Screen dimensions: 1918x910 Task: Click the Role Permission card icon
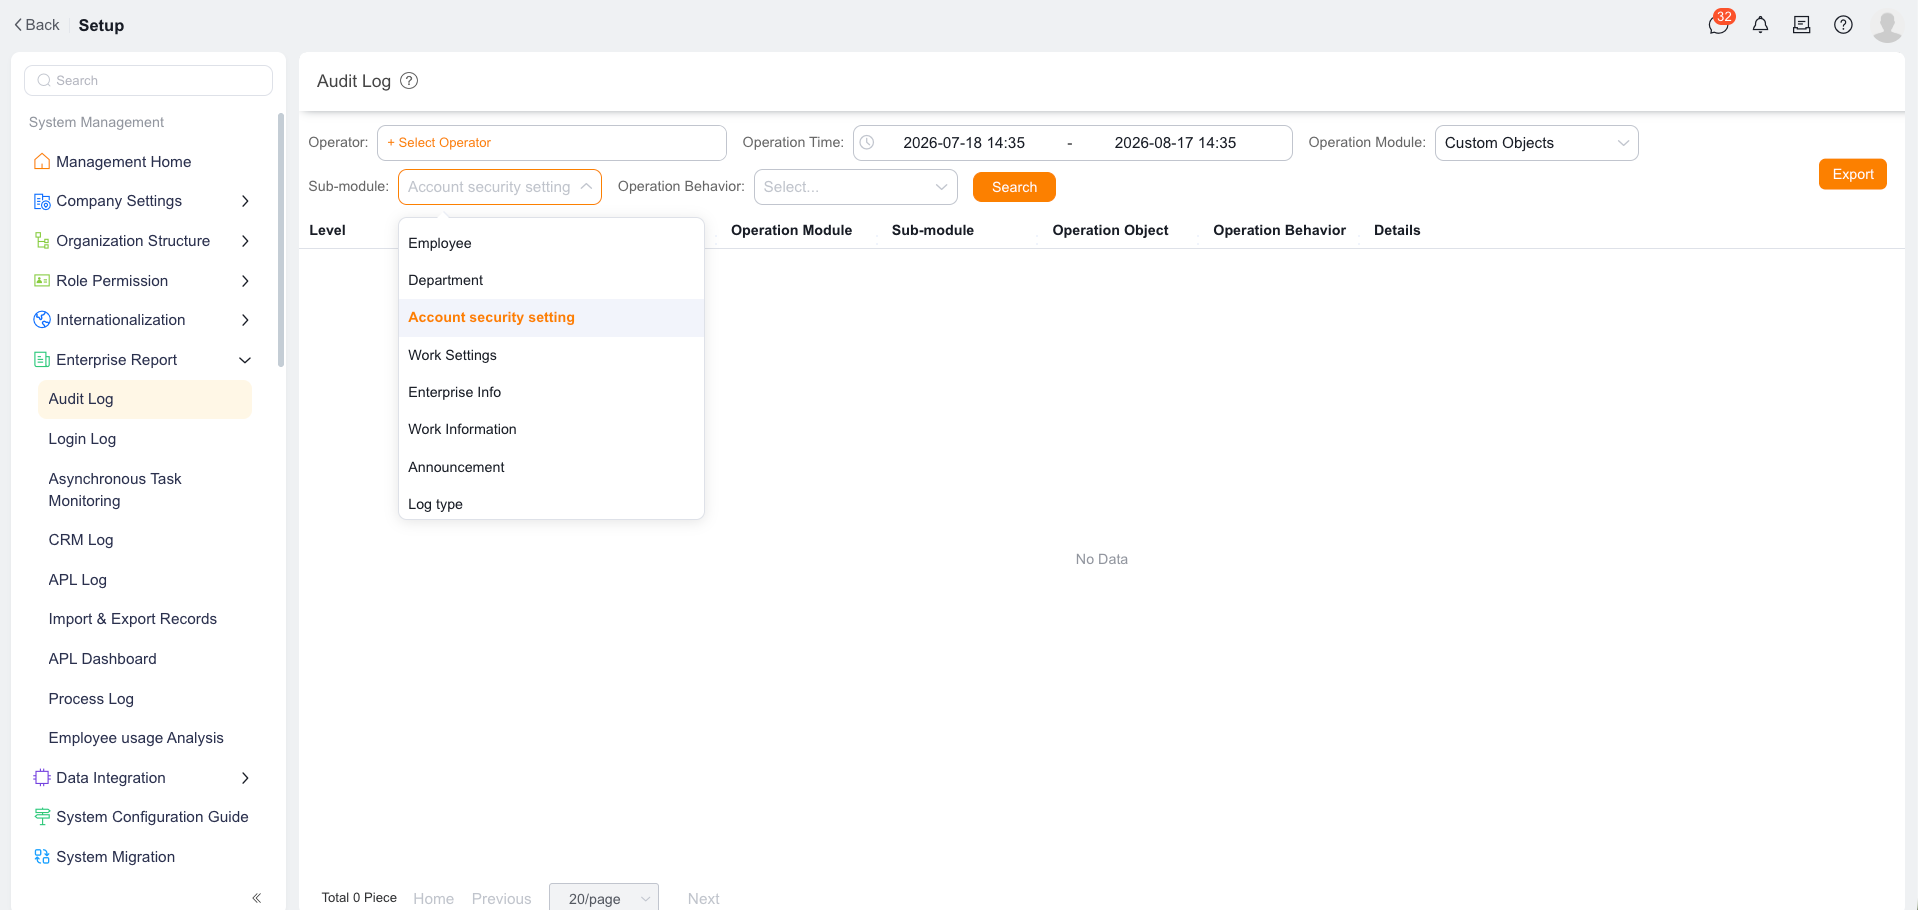[42, 281]
